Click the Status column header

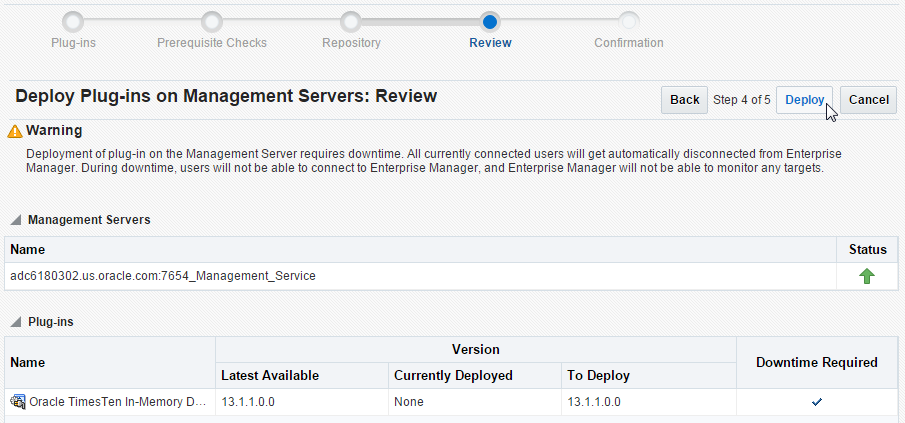867,249
